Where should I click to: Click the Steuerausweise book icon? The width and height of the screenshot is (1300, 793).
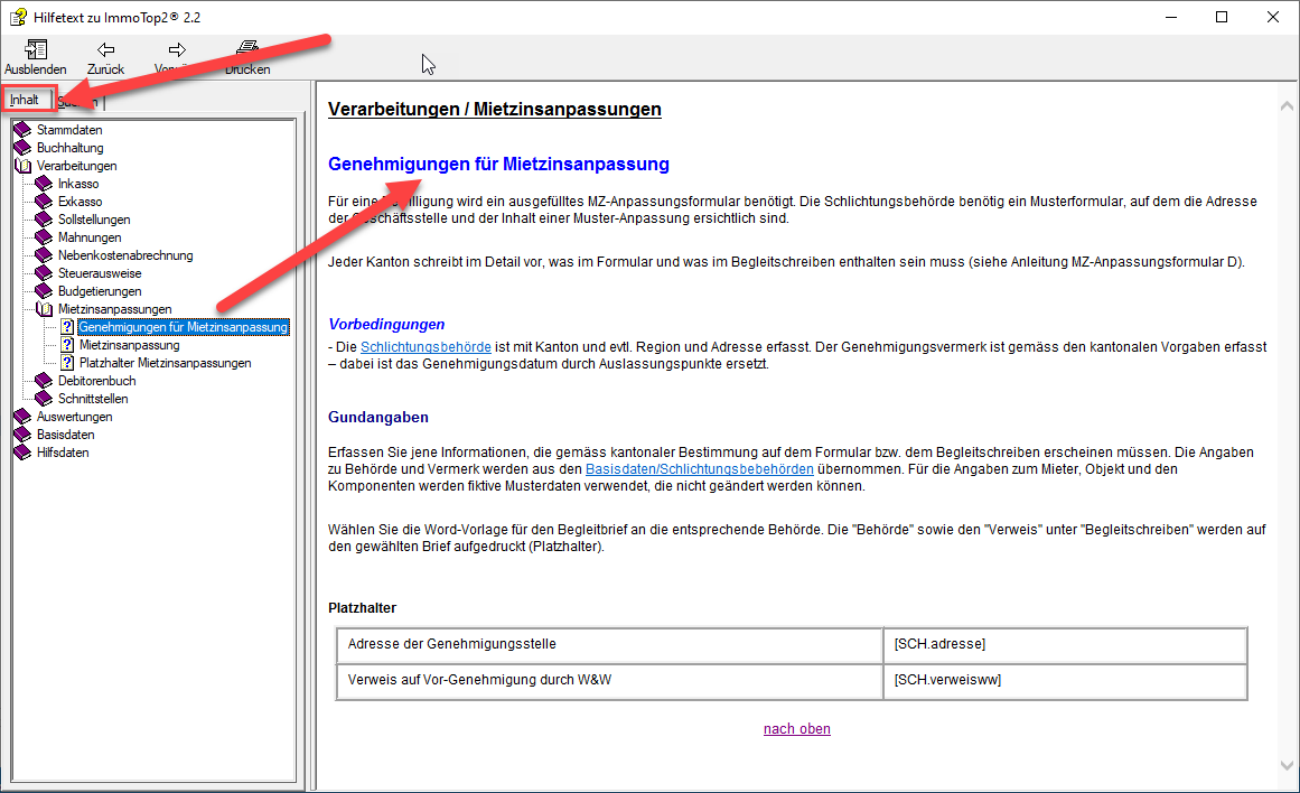(x=44, y=274)
